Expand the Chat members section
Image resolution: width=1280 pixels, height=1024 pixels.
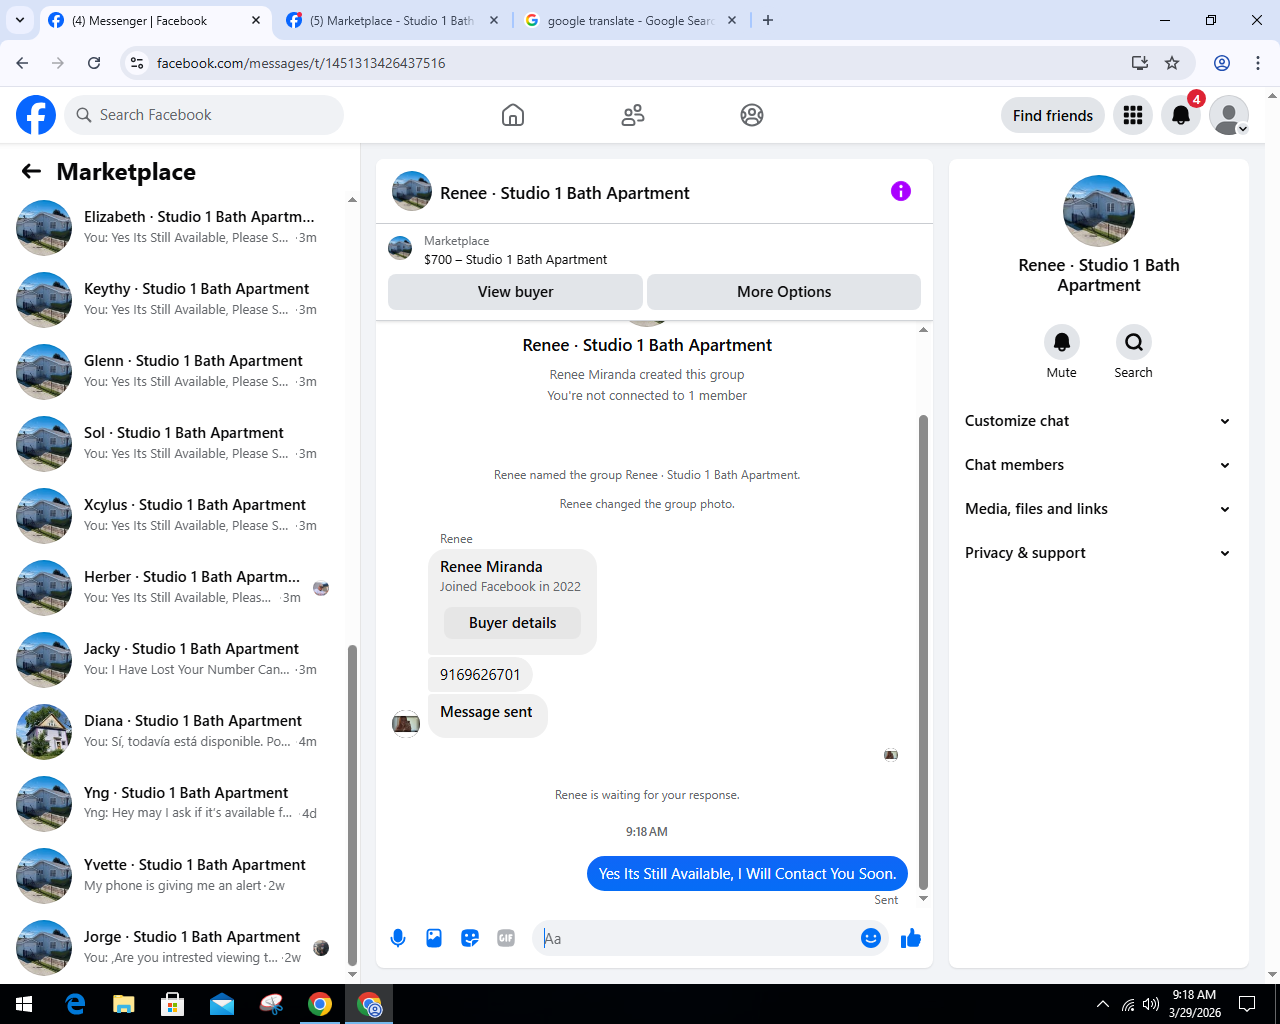click(1098, 465)
